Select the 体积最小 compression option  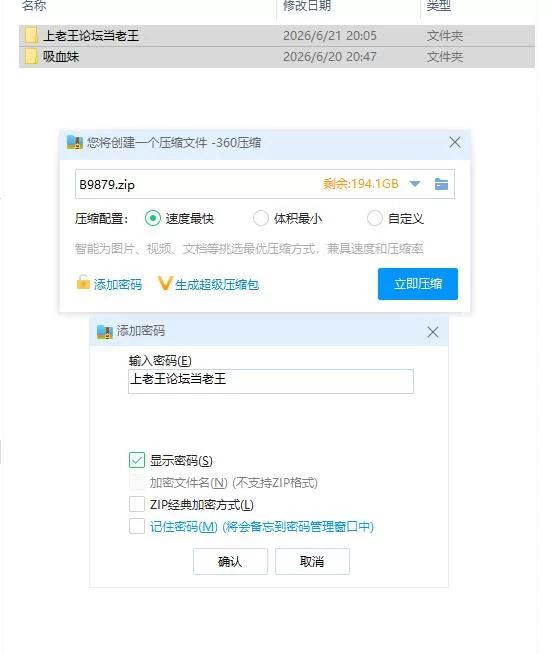261,218
